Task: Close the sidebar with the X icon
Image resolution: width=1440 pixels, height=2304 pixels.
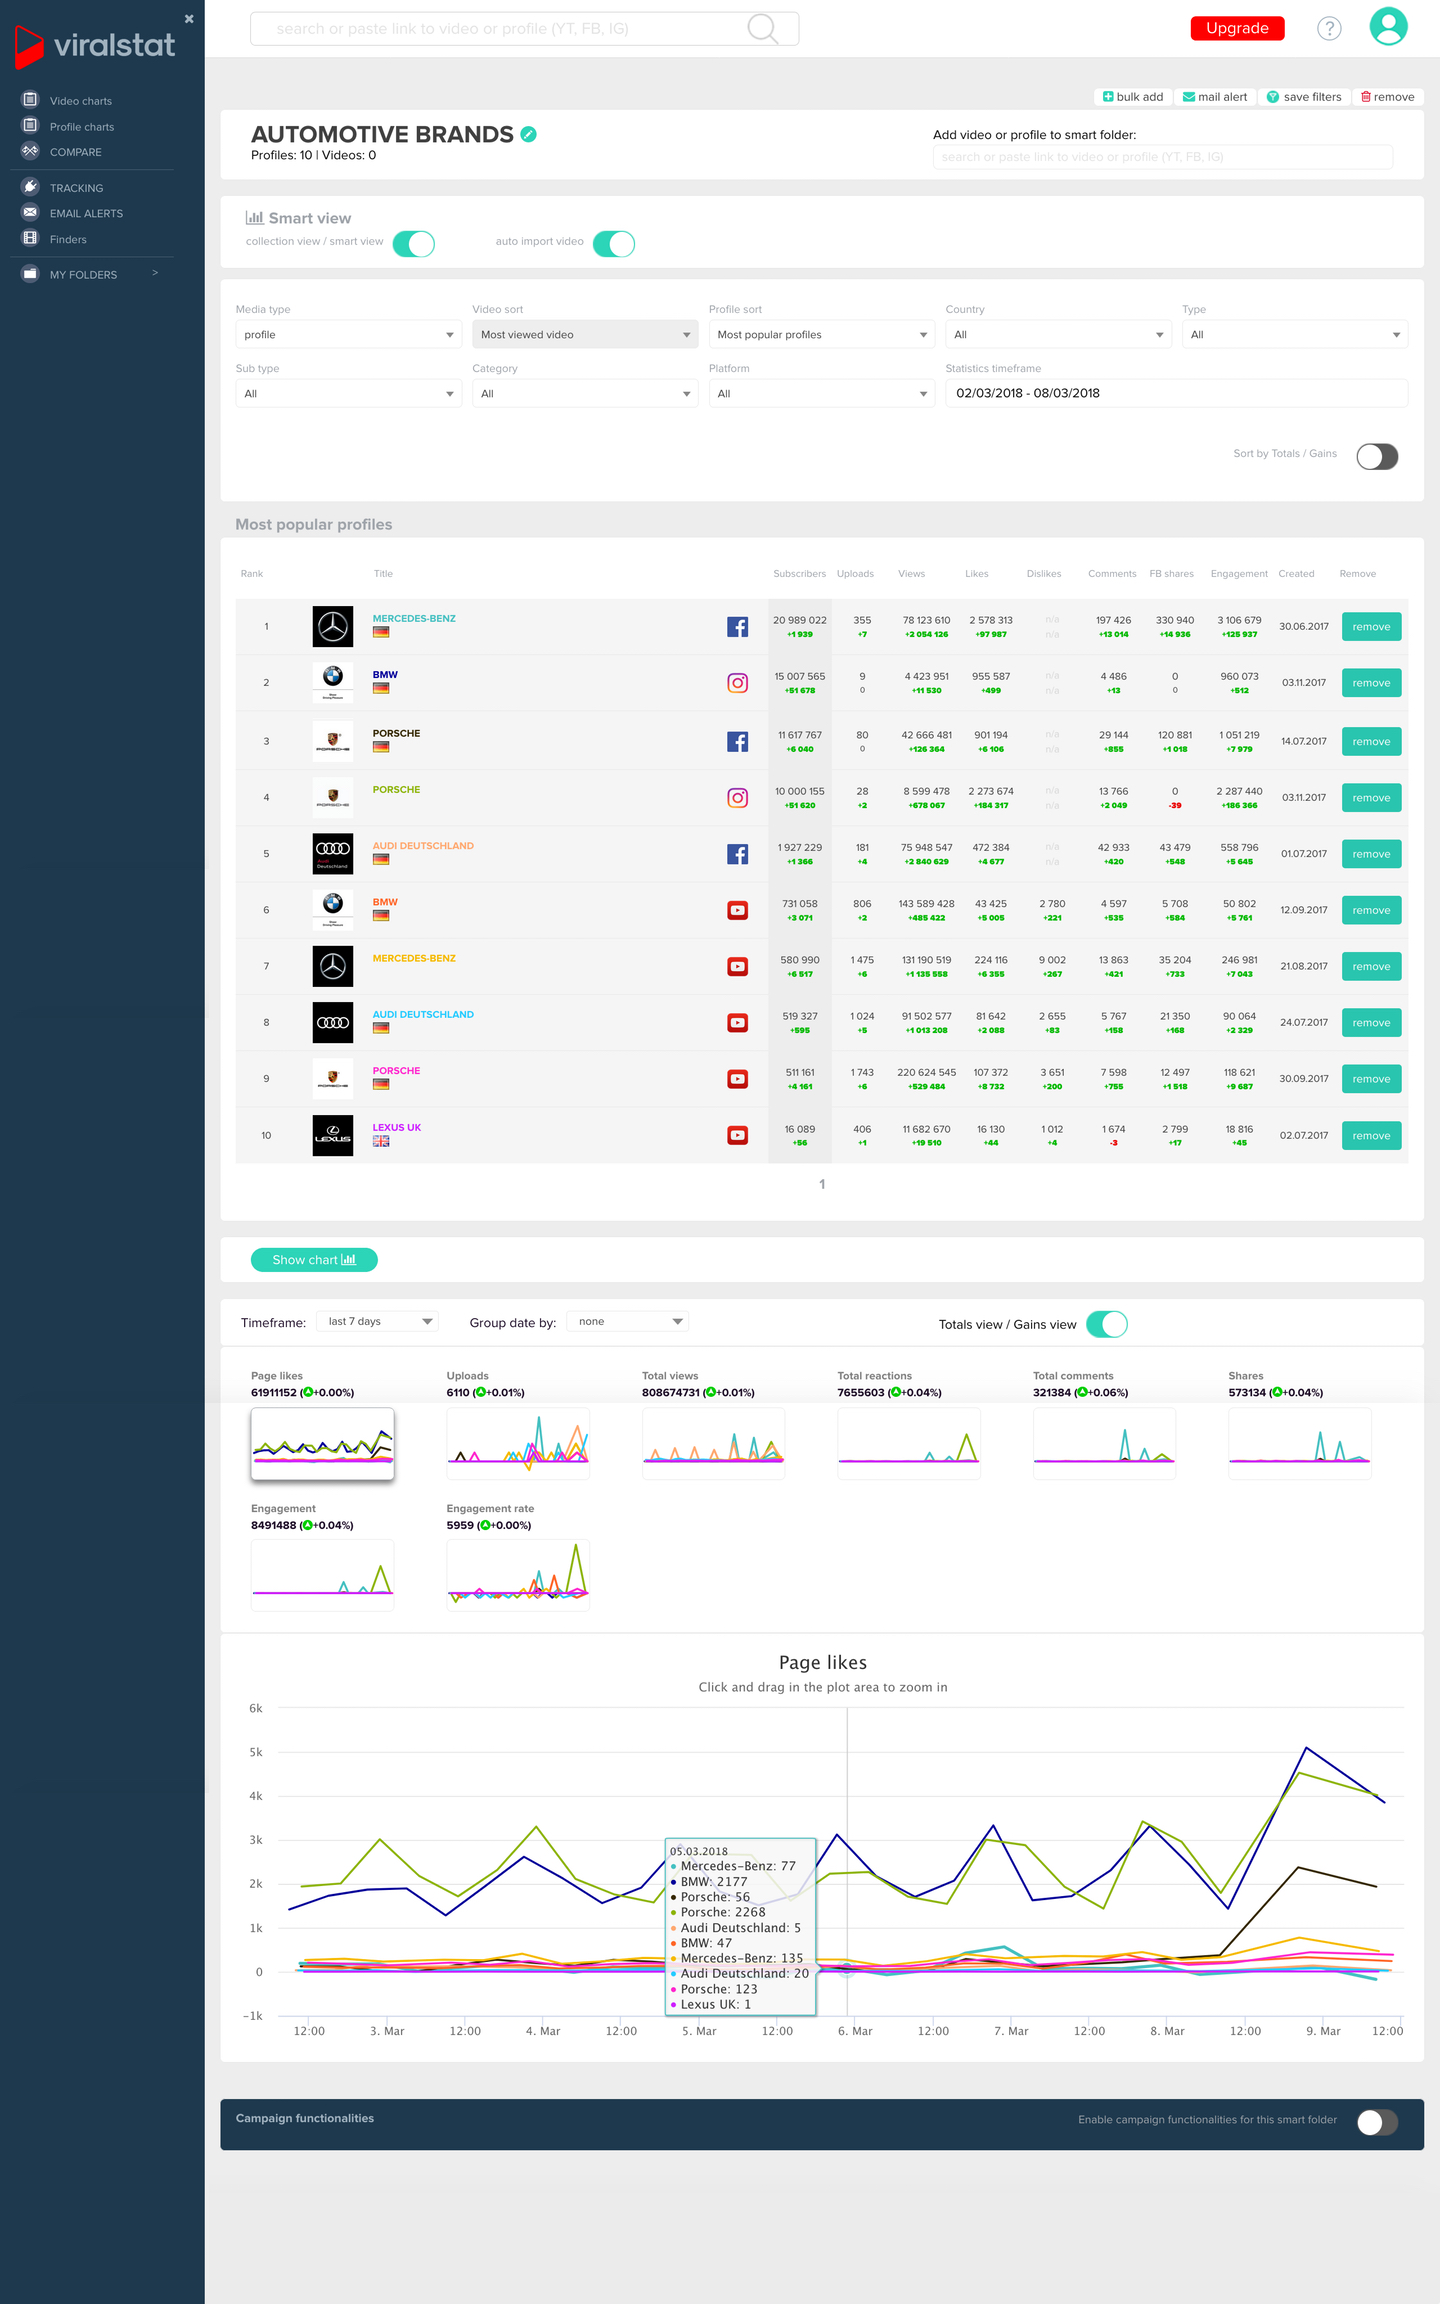Action: 189,19
